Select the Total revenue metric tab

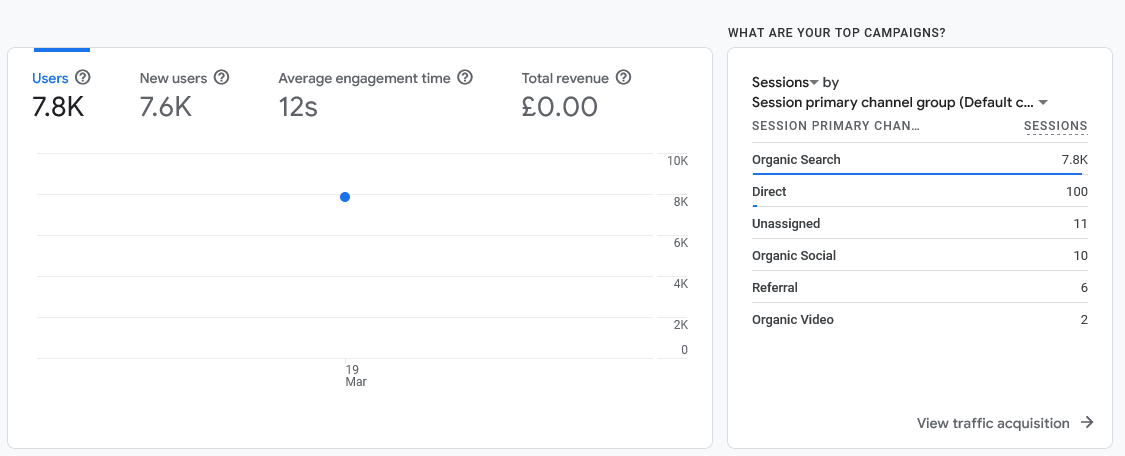[x=575, y=93]
